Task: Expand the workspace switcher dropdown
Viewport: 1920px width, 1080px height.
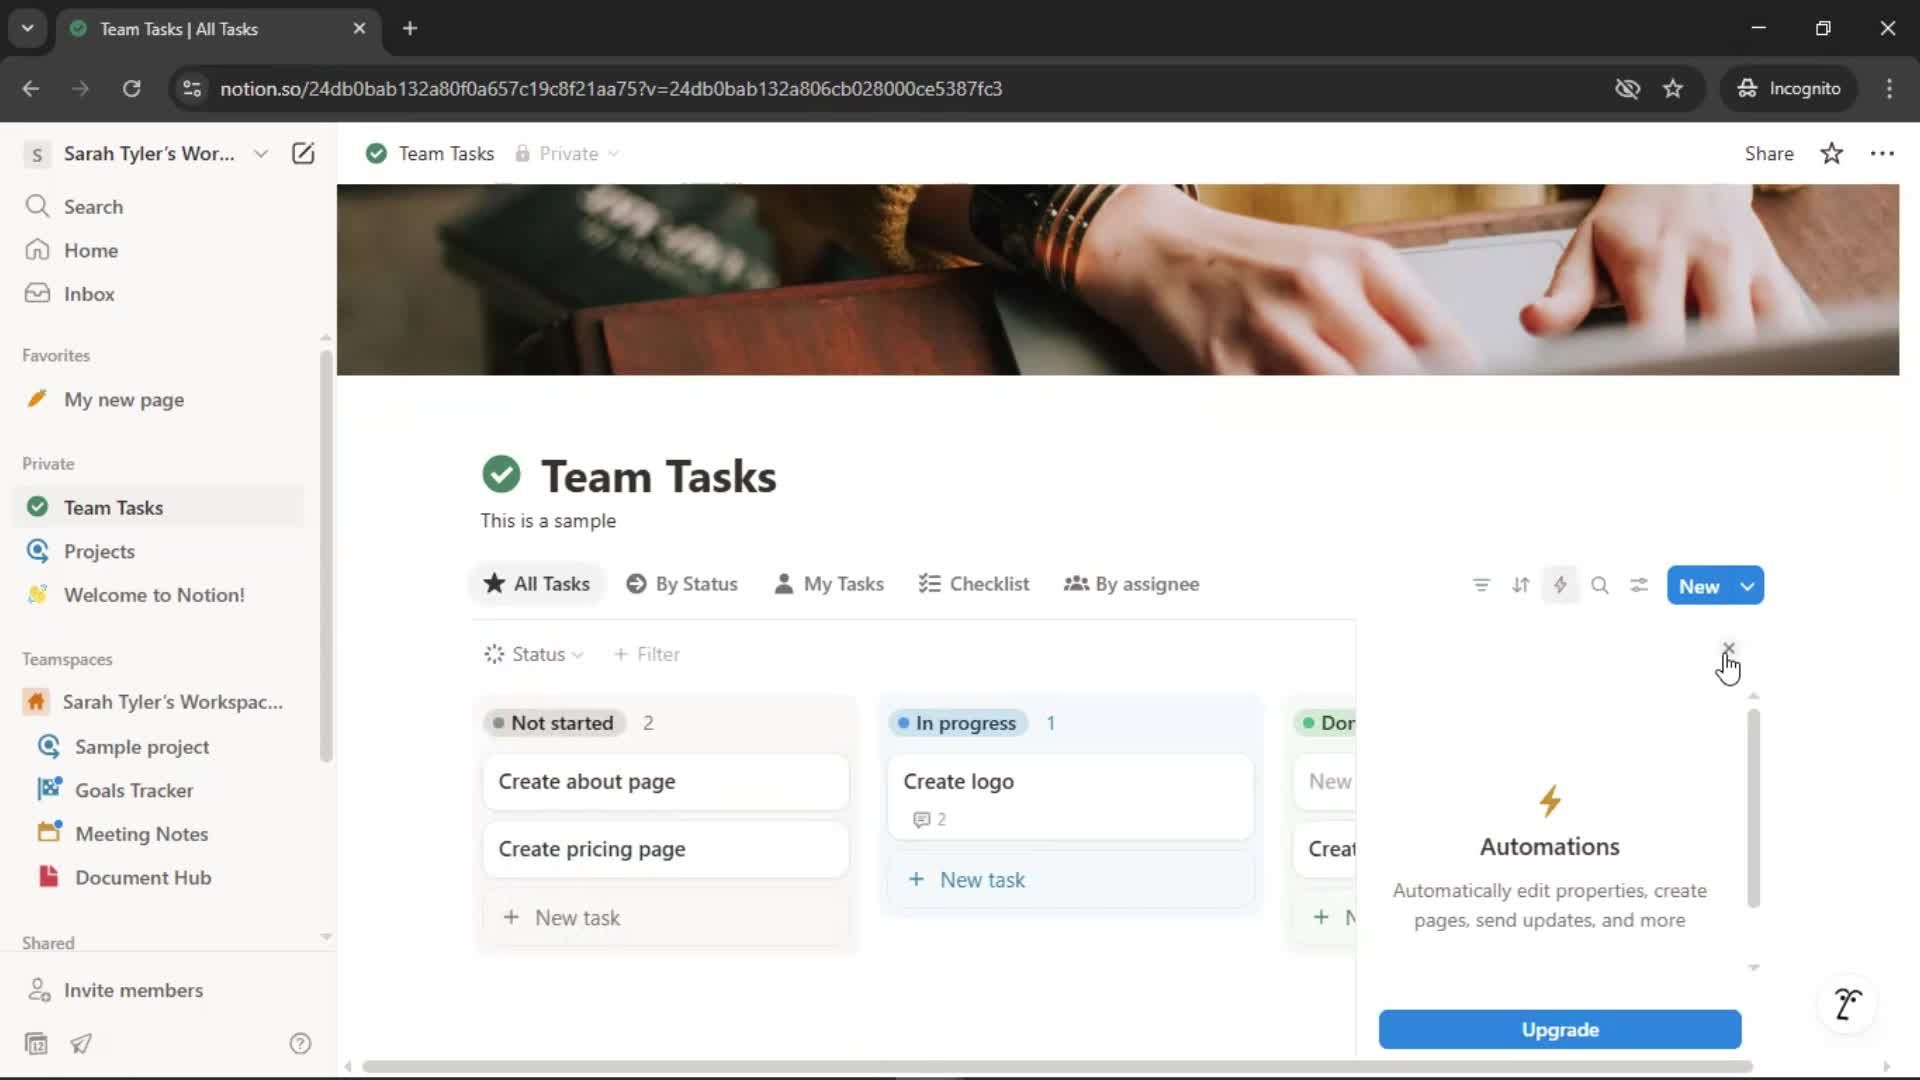Action: pos(261,153)
